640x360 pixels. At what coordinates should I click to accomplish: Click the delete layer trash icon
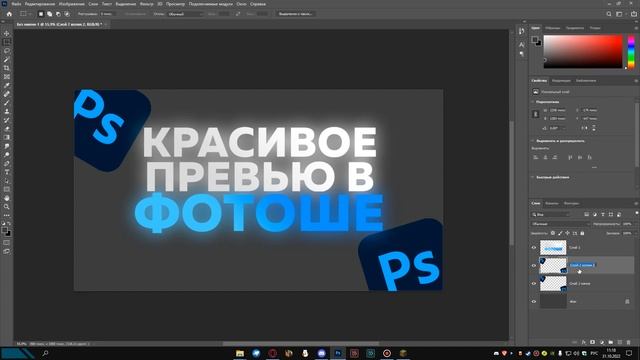pyautogui.click(x=629, y=342)
